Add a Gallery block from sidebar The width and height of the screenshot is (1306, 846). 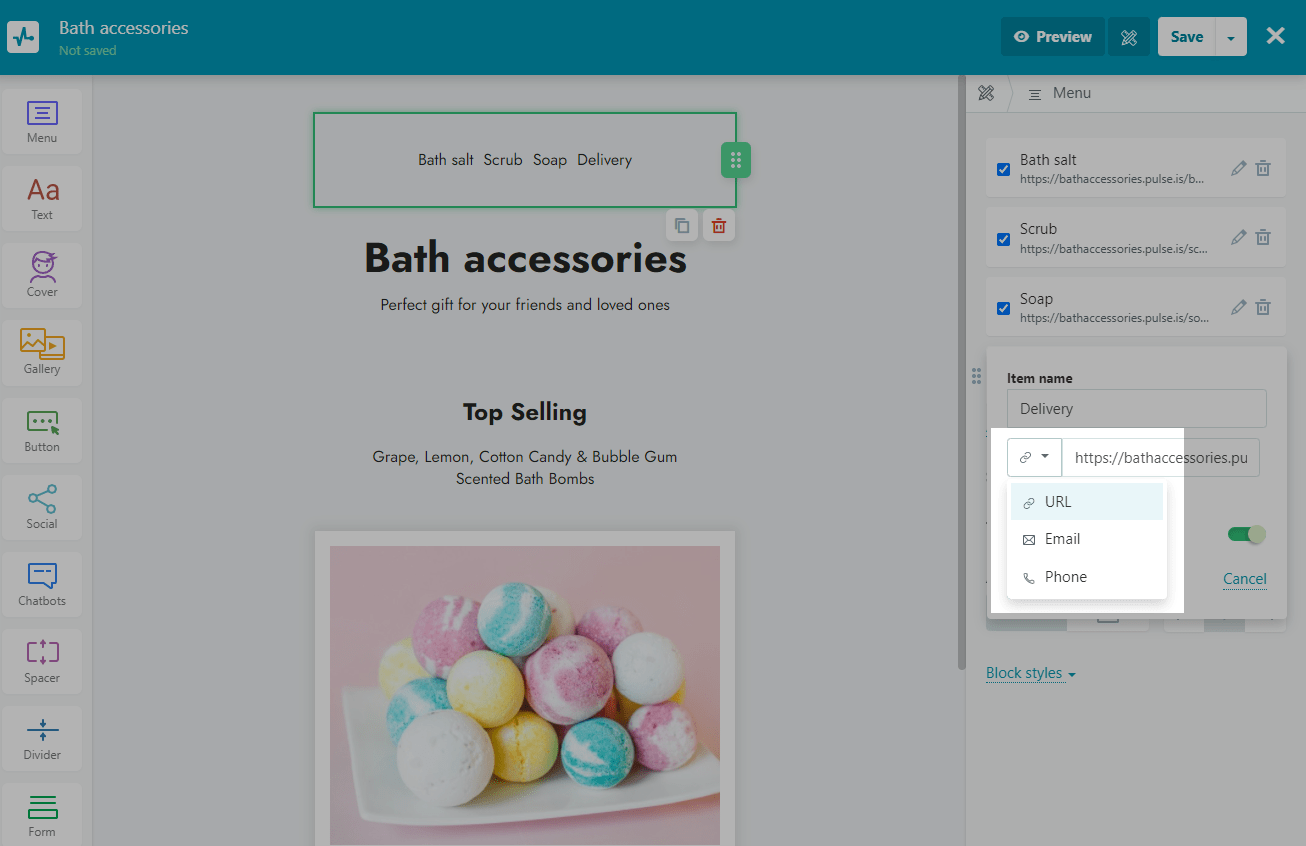(42, 352)
